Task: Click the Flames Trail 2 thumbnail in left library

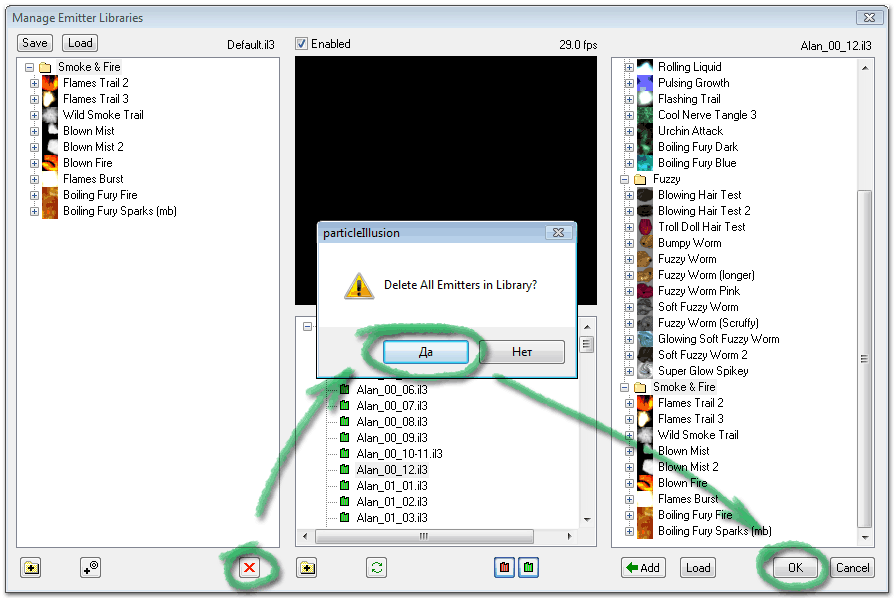Action: pos(50,83)
